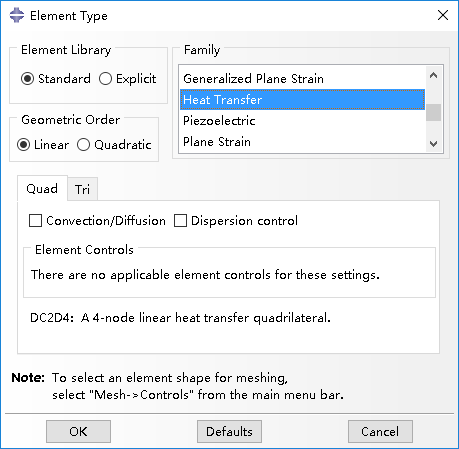Select Generalized Plane Strain family
459x449 pixels.
[x=302, y=79]
